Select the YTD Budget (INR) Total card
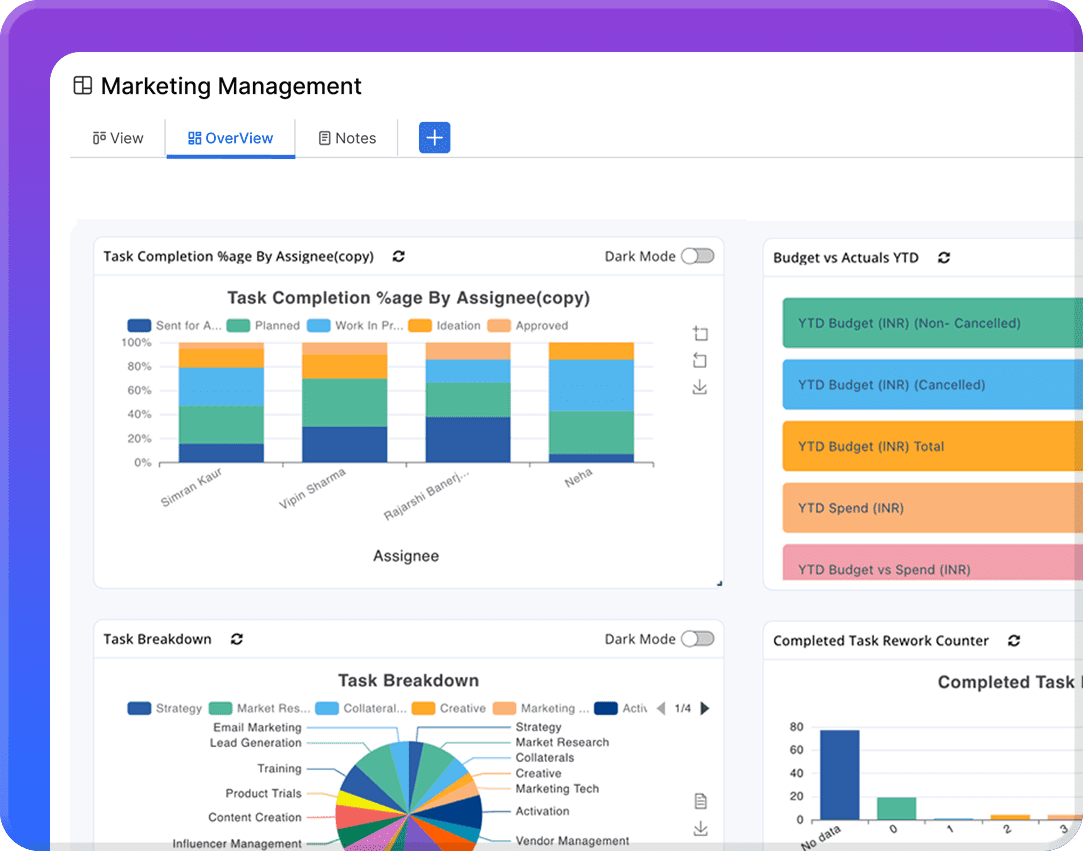Viewport: 1083px width, 851px height. [932, 446]
